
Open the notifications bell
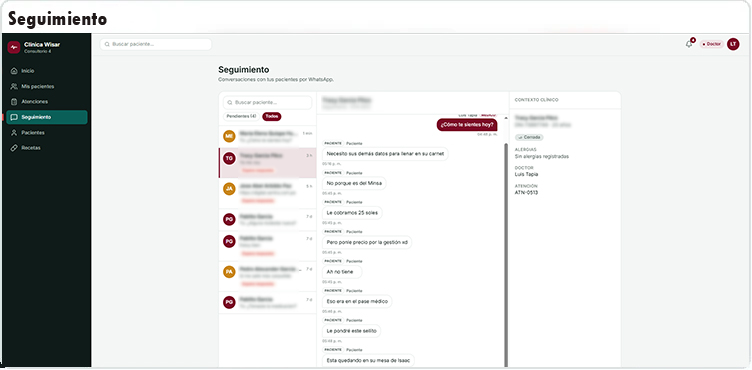click(x=689, y=44)
